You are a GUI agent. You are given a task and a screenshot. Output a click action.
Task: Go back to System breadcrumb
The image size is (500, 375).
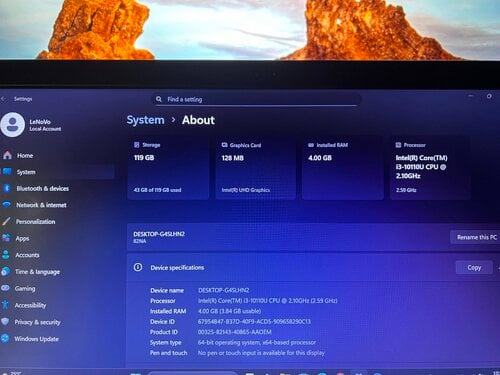[x=146, y=120]
